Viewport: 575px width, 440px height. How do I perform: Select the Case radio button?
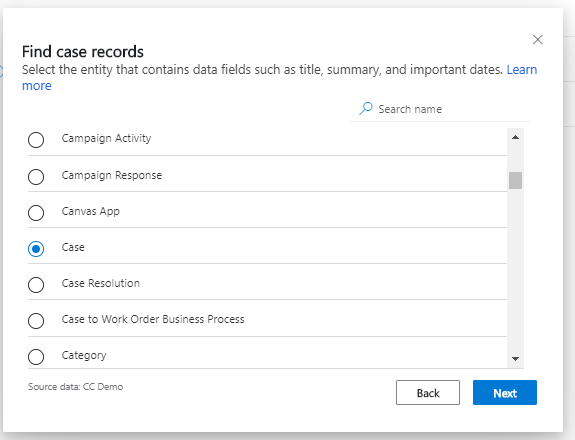[x=36, y=249]
